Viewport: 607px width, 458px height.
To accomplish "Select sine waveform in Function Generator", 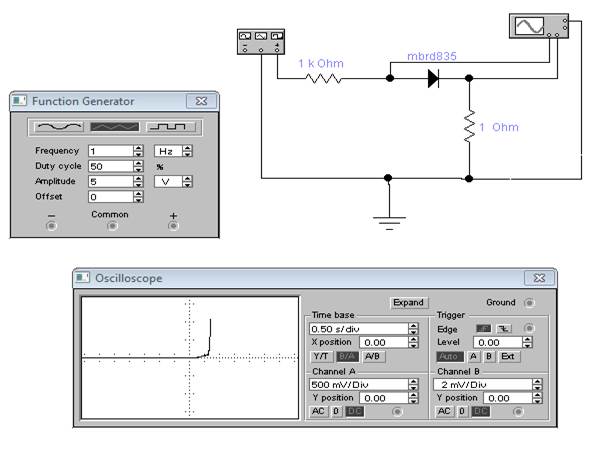I will coord(59,127).
